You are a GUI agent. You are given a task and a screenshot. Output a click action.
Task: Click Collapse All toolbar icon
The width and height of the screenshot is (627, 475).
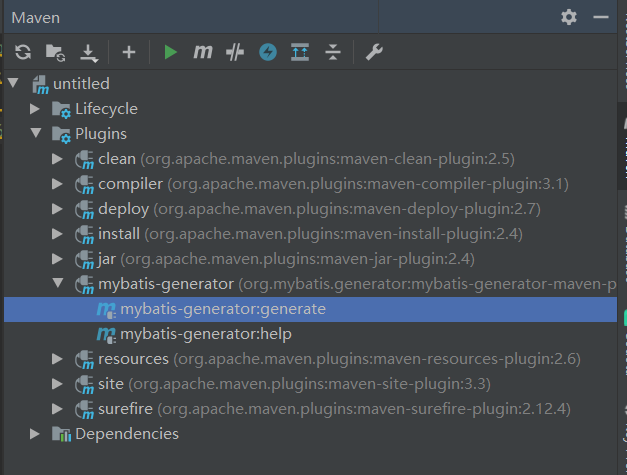tap(333, 52)
